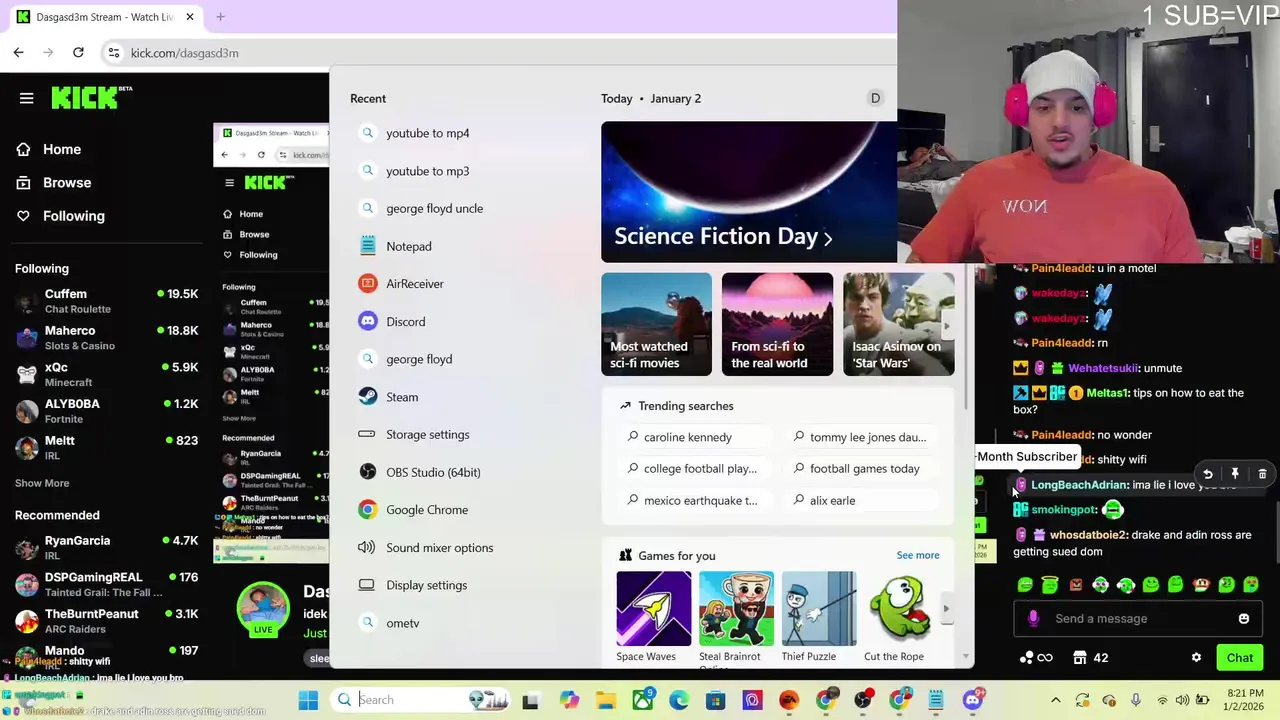Open the Space Waves game
Image resolution: width=1280 pixels, height=720 pixels.
(654, 617)
